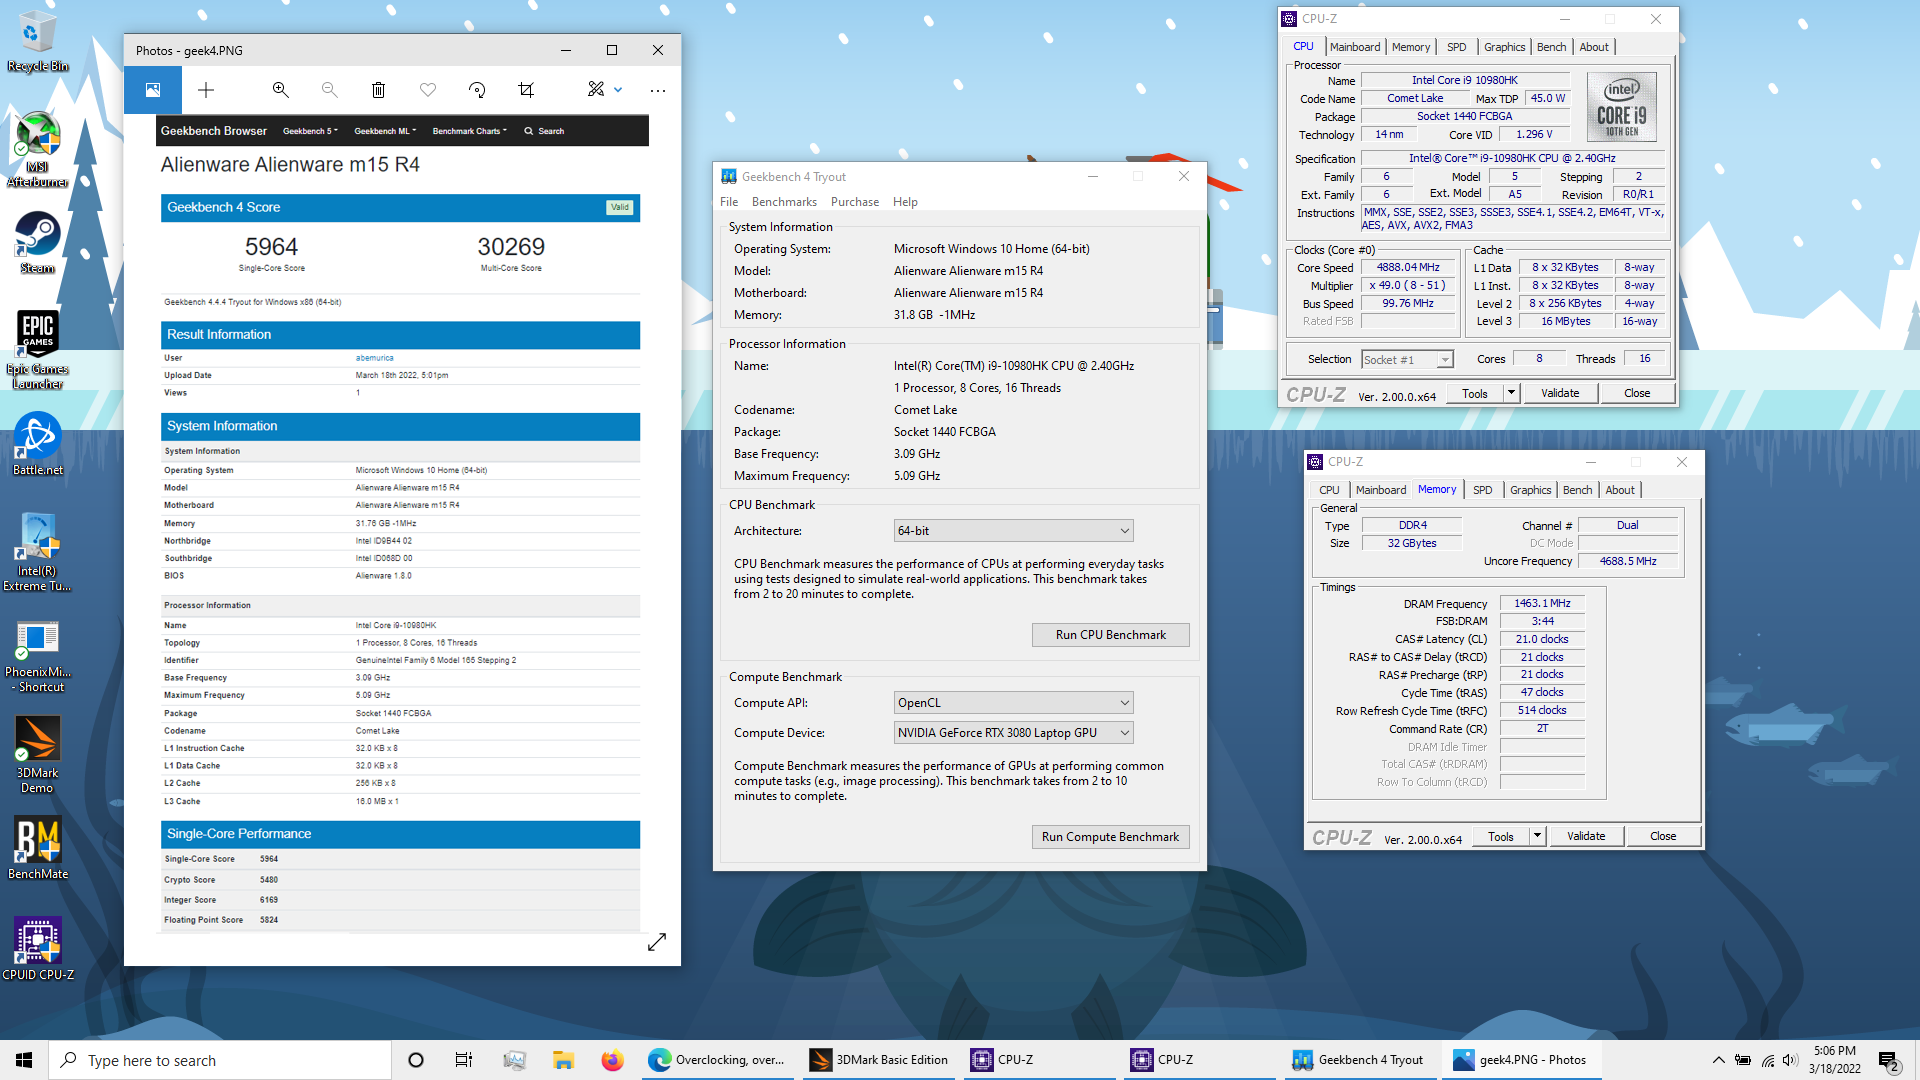Switch to SPD tab in Memory CPU-Z window
1920x1080 pixels.
1482,490
